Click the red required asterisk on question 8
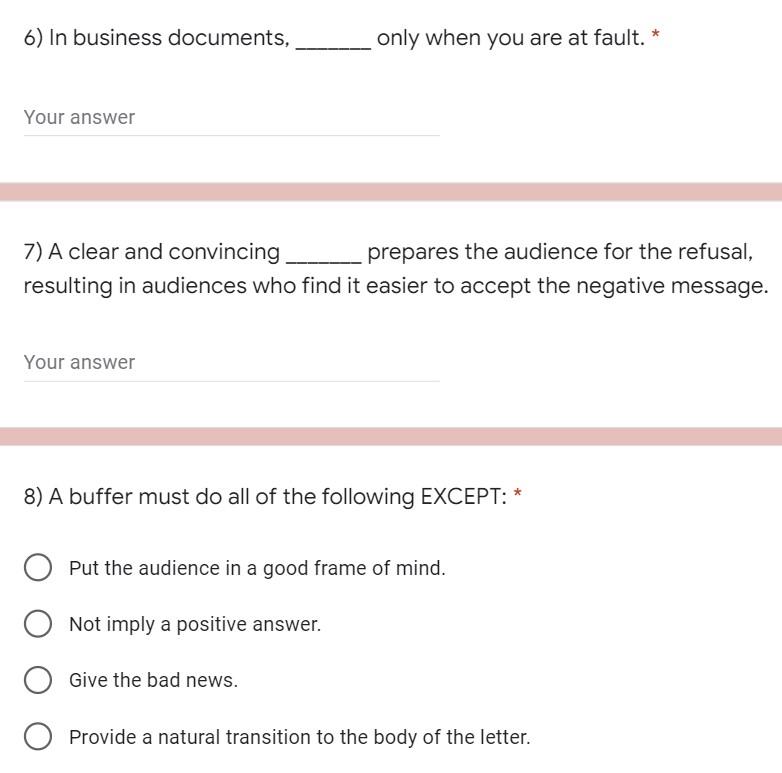Viewport: 782px width, 773px height. click(x=518, y=495)
